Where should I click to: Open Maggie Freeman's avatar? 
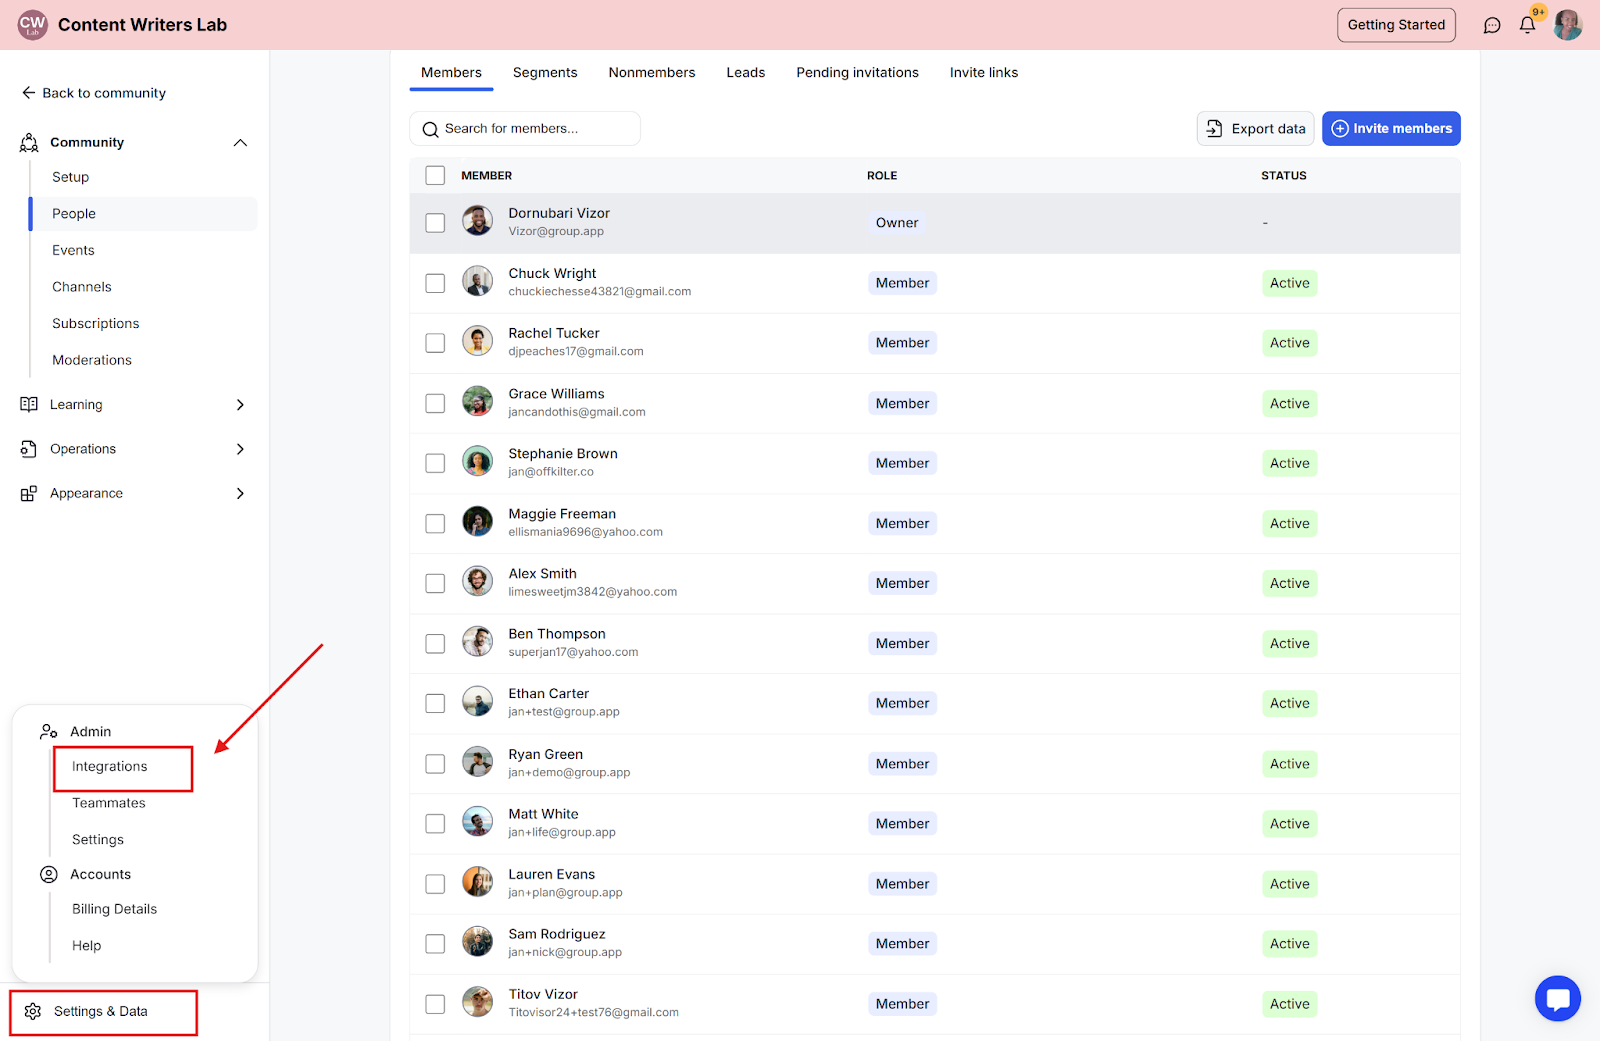[x=478, y=521]
